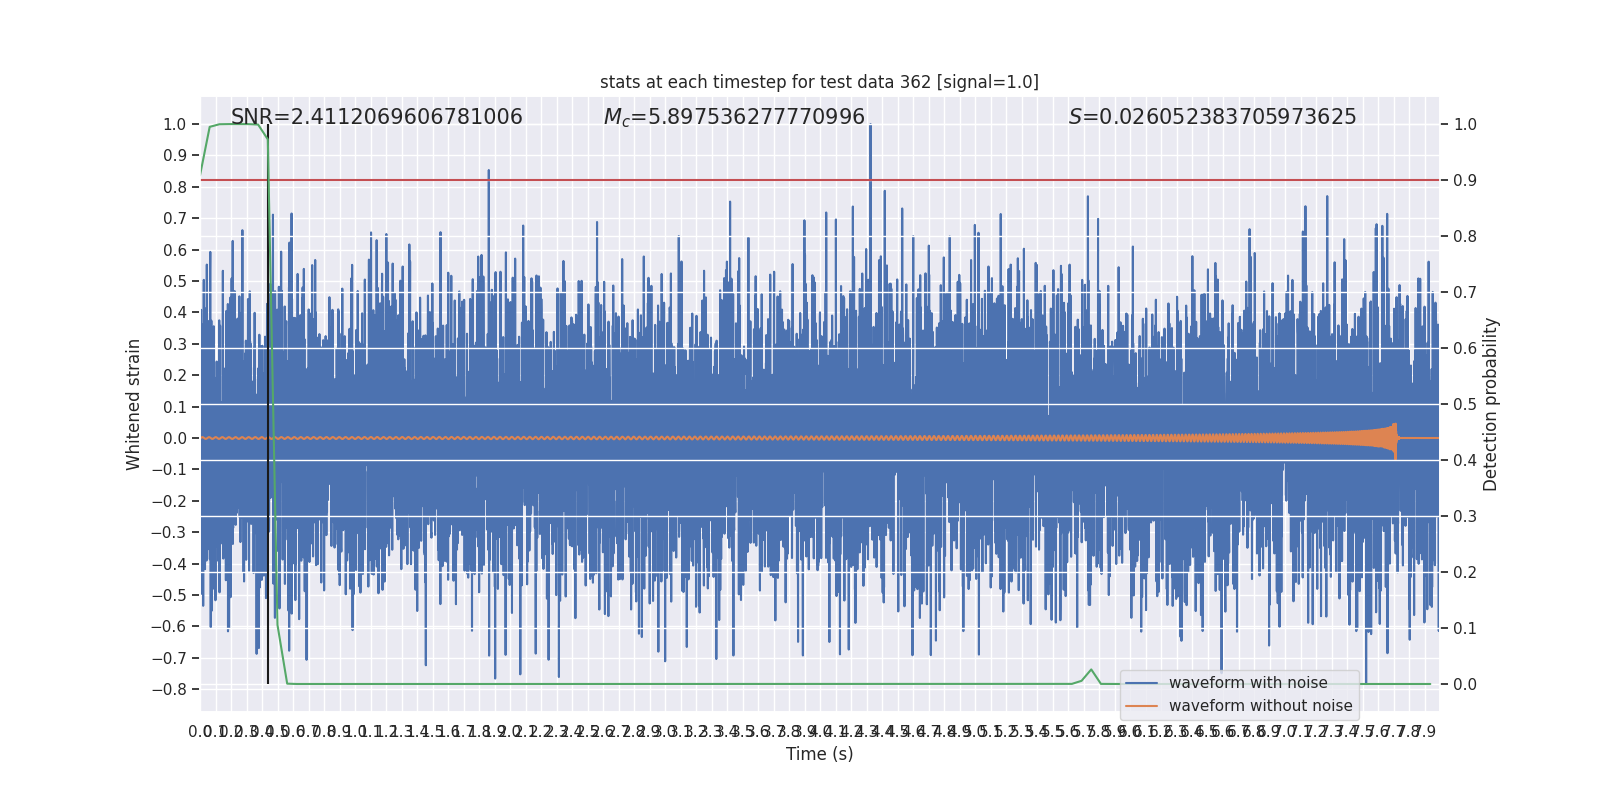Image resolution: width=1600 pixels, height=800 pixels.
Task: Click the 'Time (s)' x-axis label
Action: (819, 754)
